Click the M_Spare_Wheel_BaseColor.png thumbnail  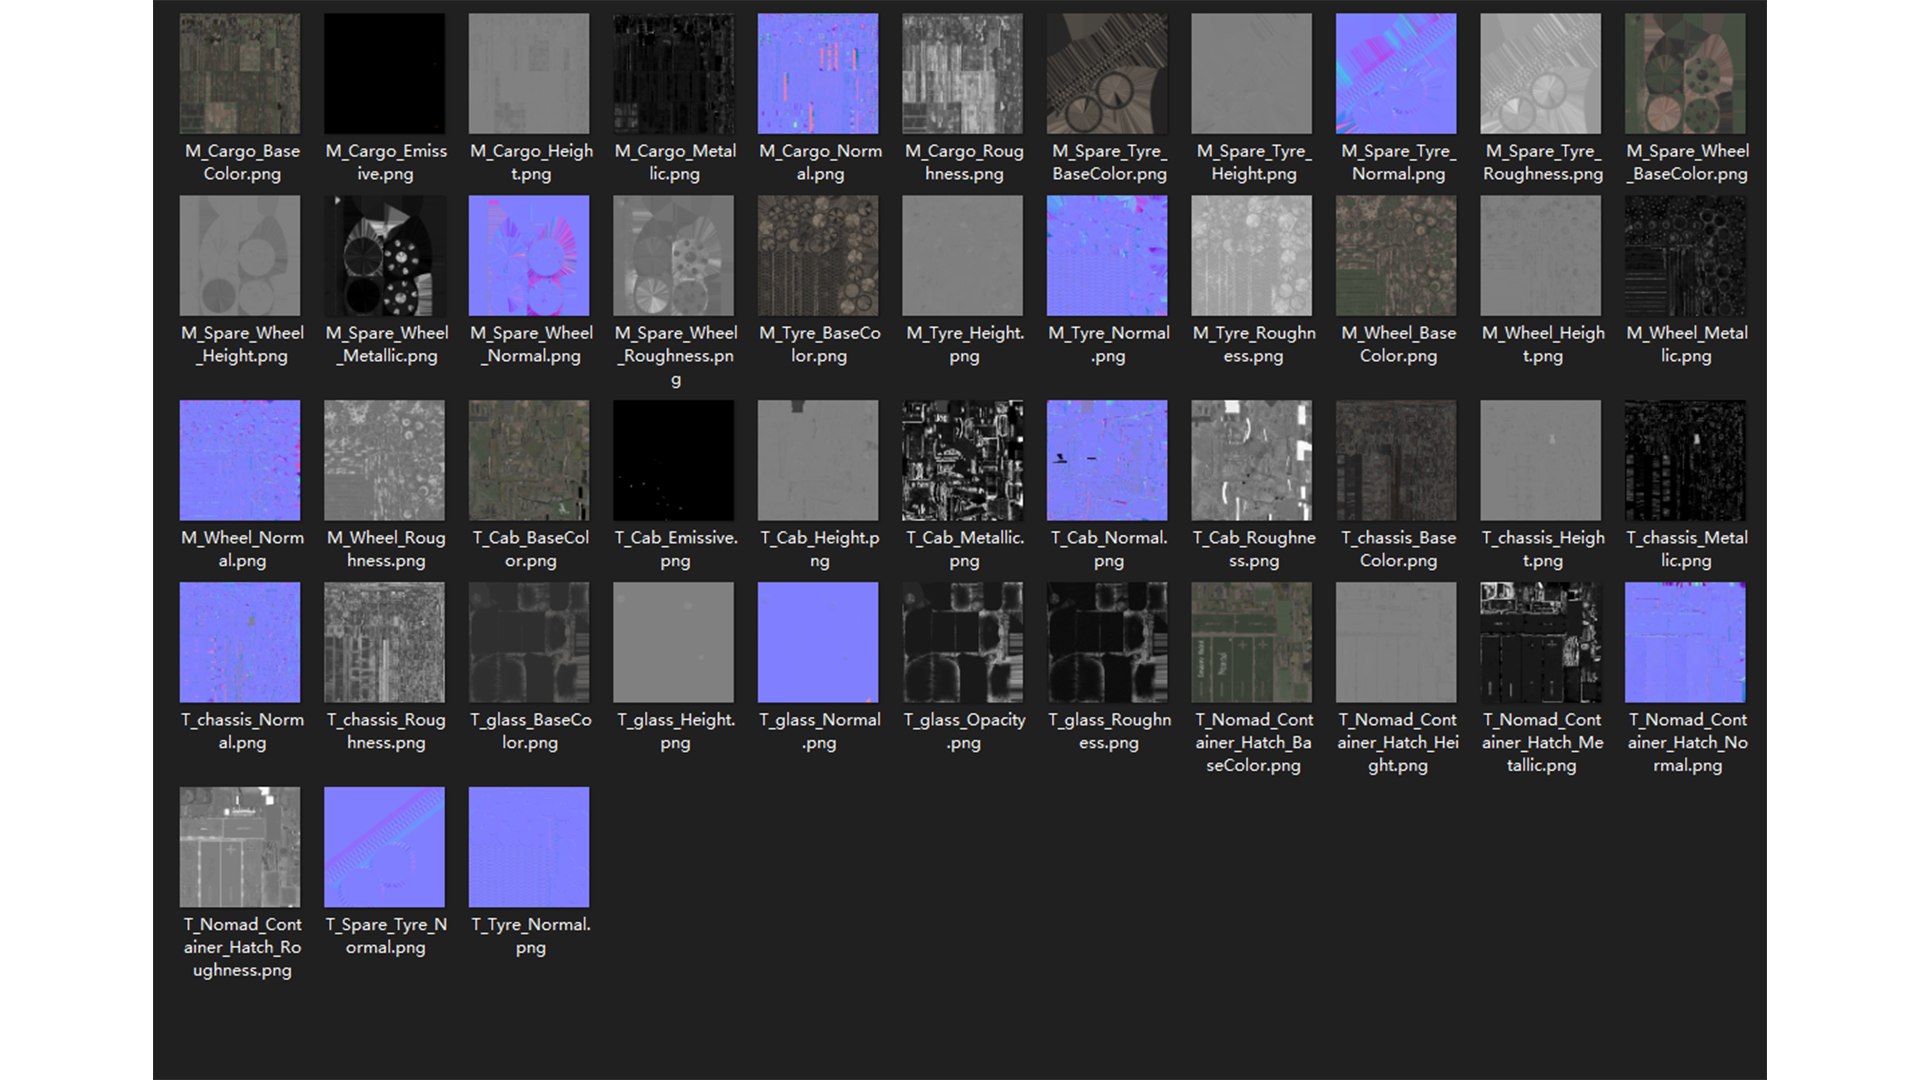coord(1685,74)
